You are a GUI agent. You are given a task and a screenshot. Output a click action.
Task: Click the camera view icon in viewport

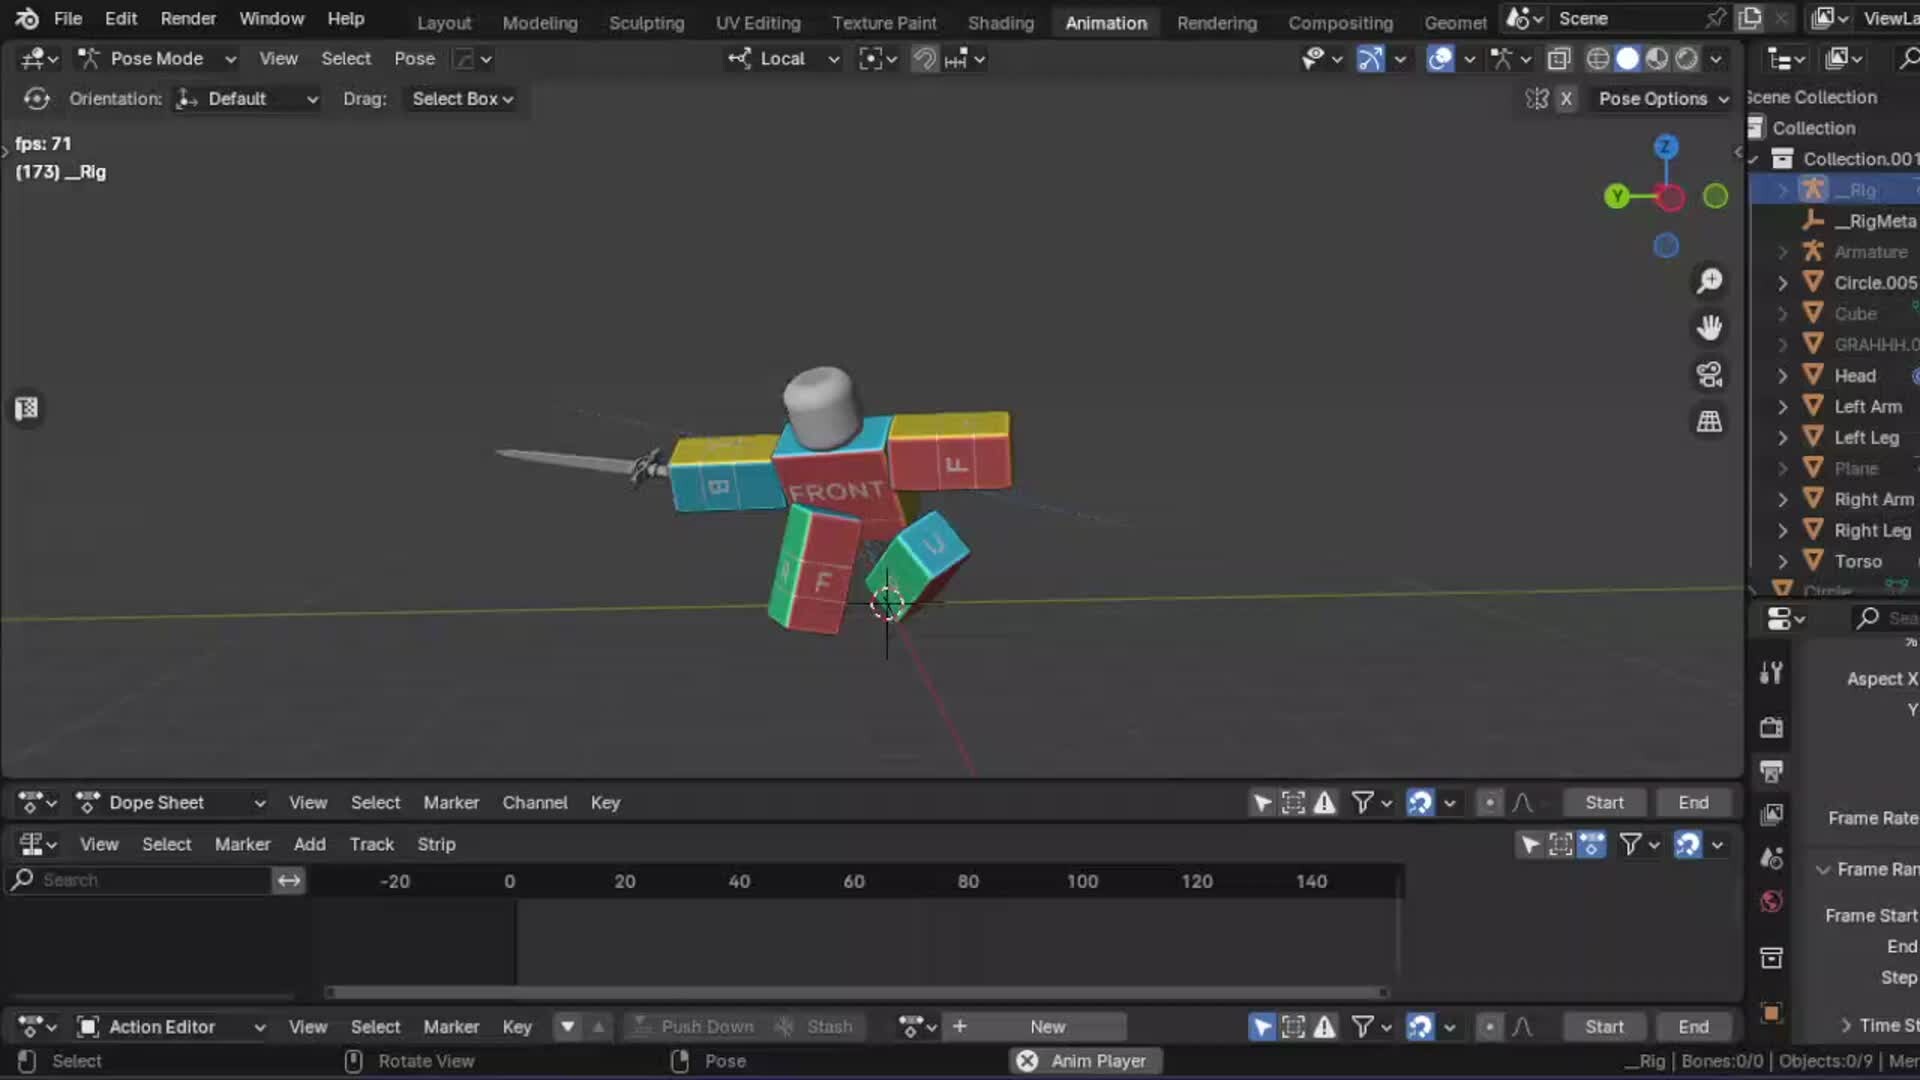coord(1710,375)
